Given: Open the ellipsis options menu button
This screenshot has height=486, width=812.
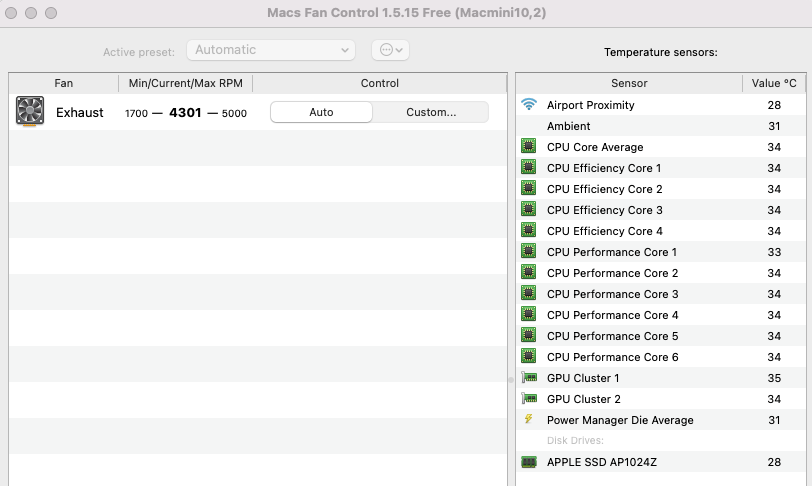Looking at the screenshot, I should (390, 50).
